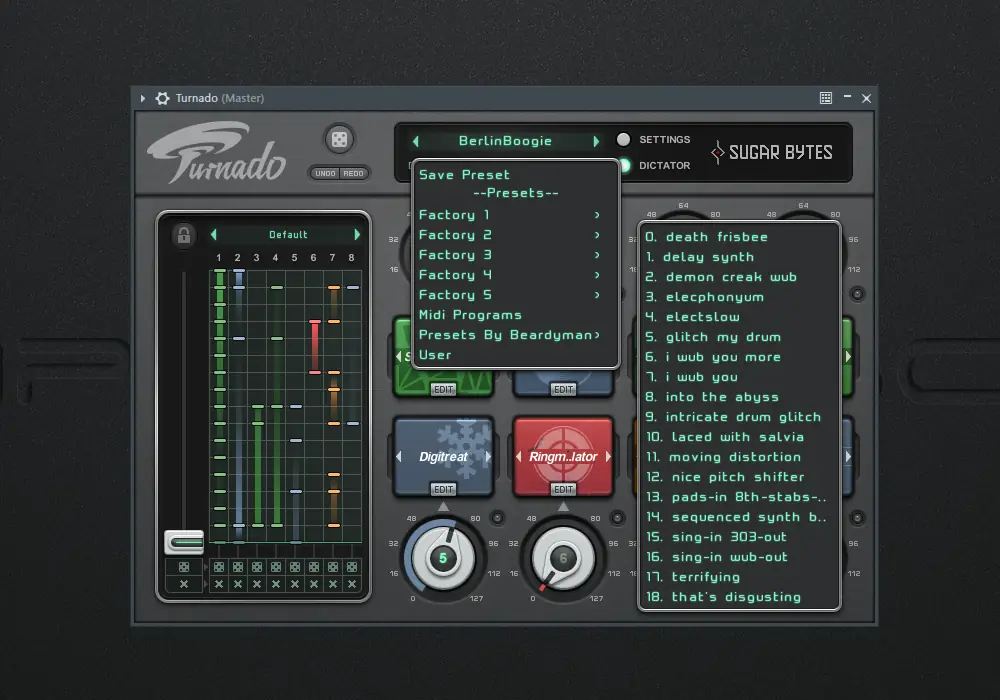Click the Dictator master fader handle

pyautogui.click(x=184, y=542)
